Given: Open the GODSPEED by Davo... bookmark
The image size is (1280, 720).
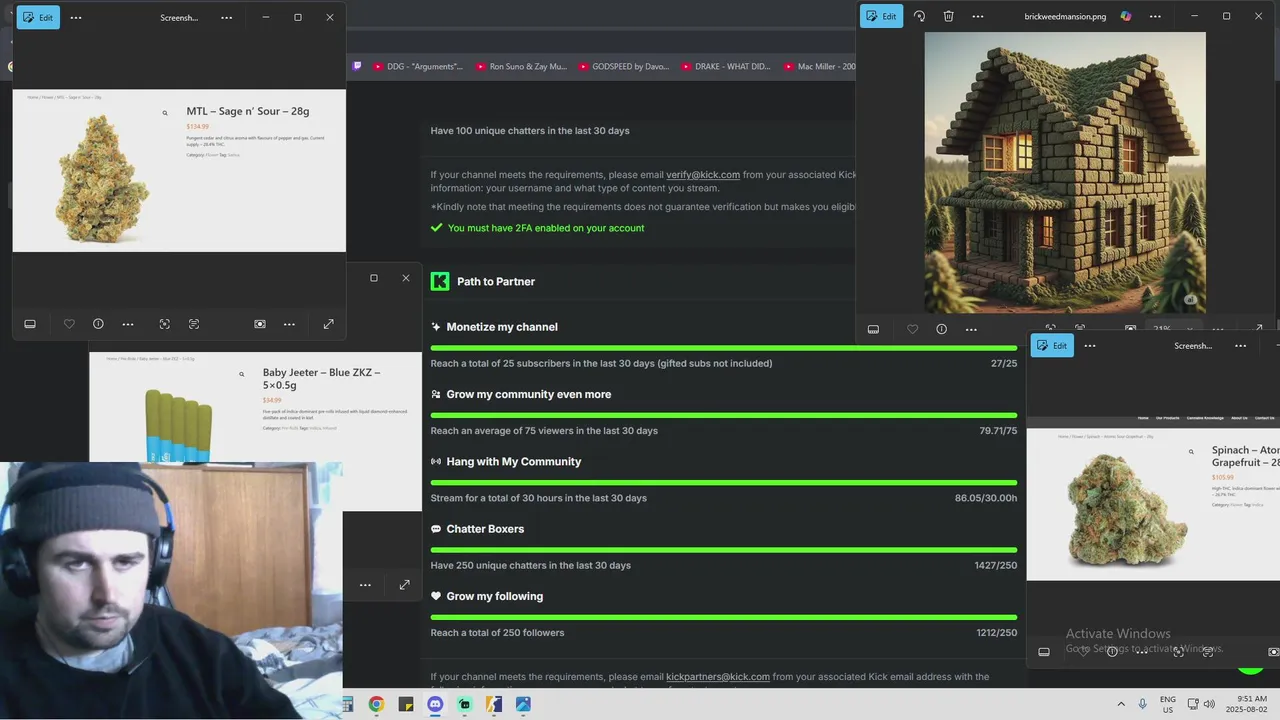Looking at the screenshot, I should (623, 66).
